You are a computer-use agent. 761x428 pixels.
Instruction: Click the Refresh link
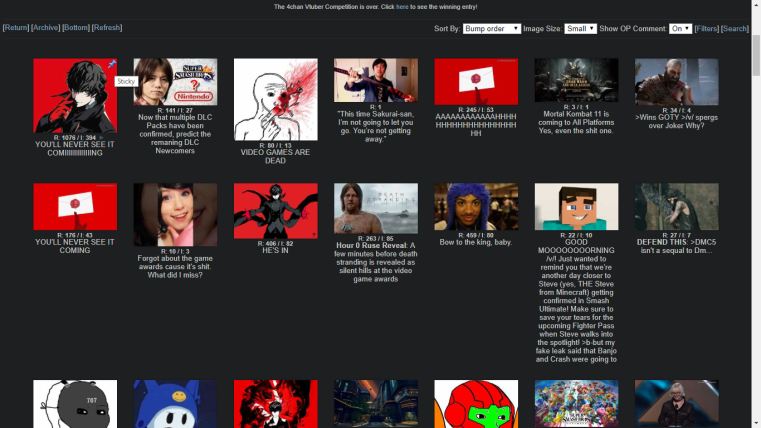tap(107, 28)
